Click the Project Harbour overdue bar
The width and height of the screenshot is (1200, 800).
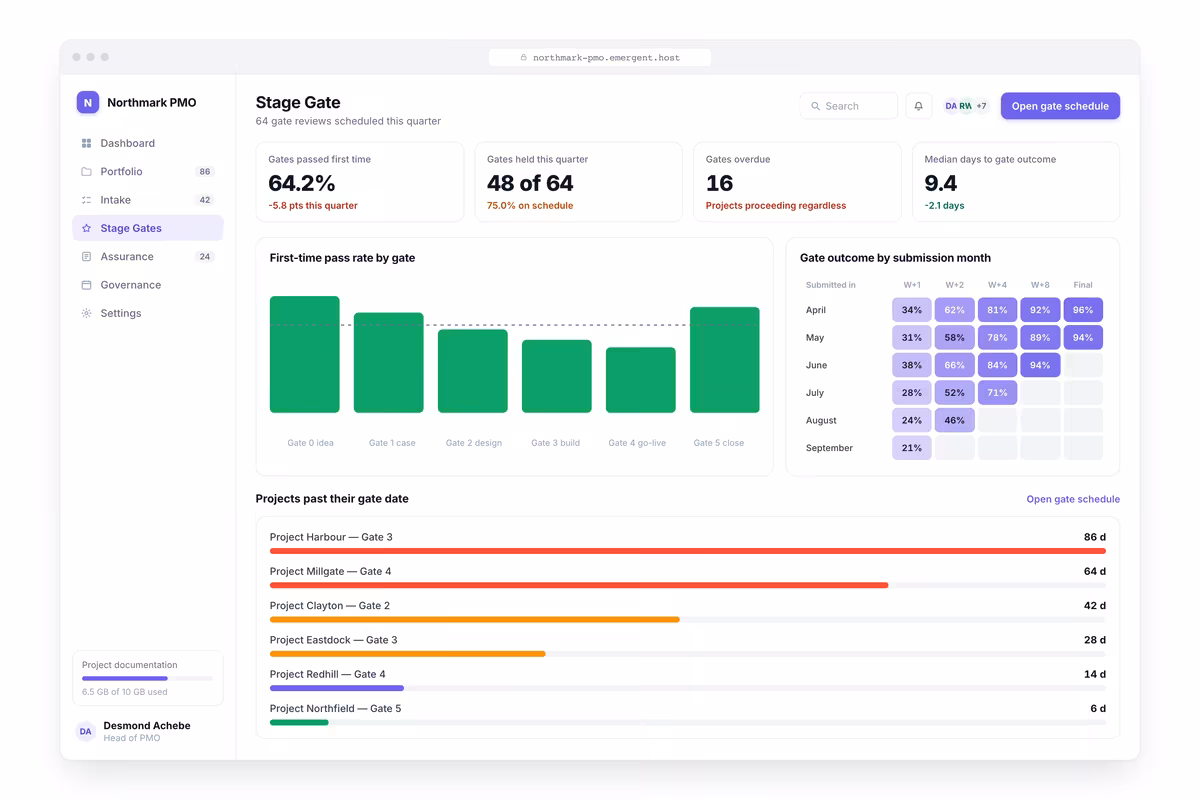coord(688,551)
